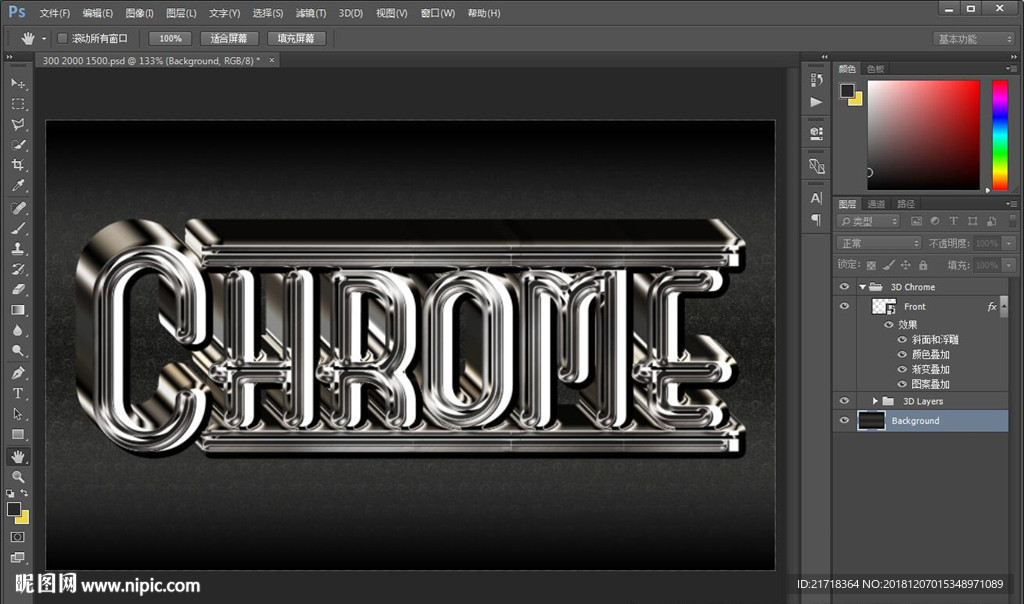The width and height of the screenshot is (1024, 604).
Task: Select the Quick Selection tool
Action: point(18,144)
